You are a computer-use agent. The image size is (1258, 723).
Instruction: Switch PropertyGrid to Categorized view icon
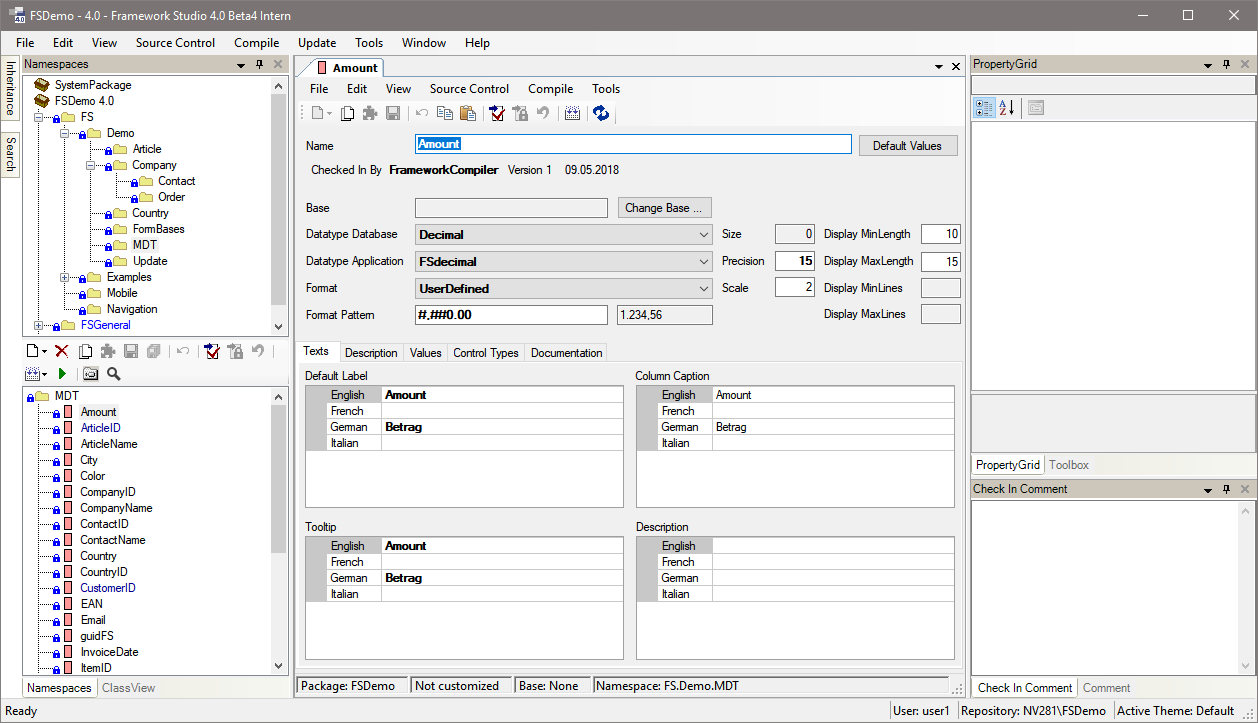tap(984, 107)
